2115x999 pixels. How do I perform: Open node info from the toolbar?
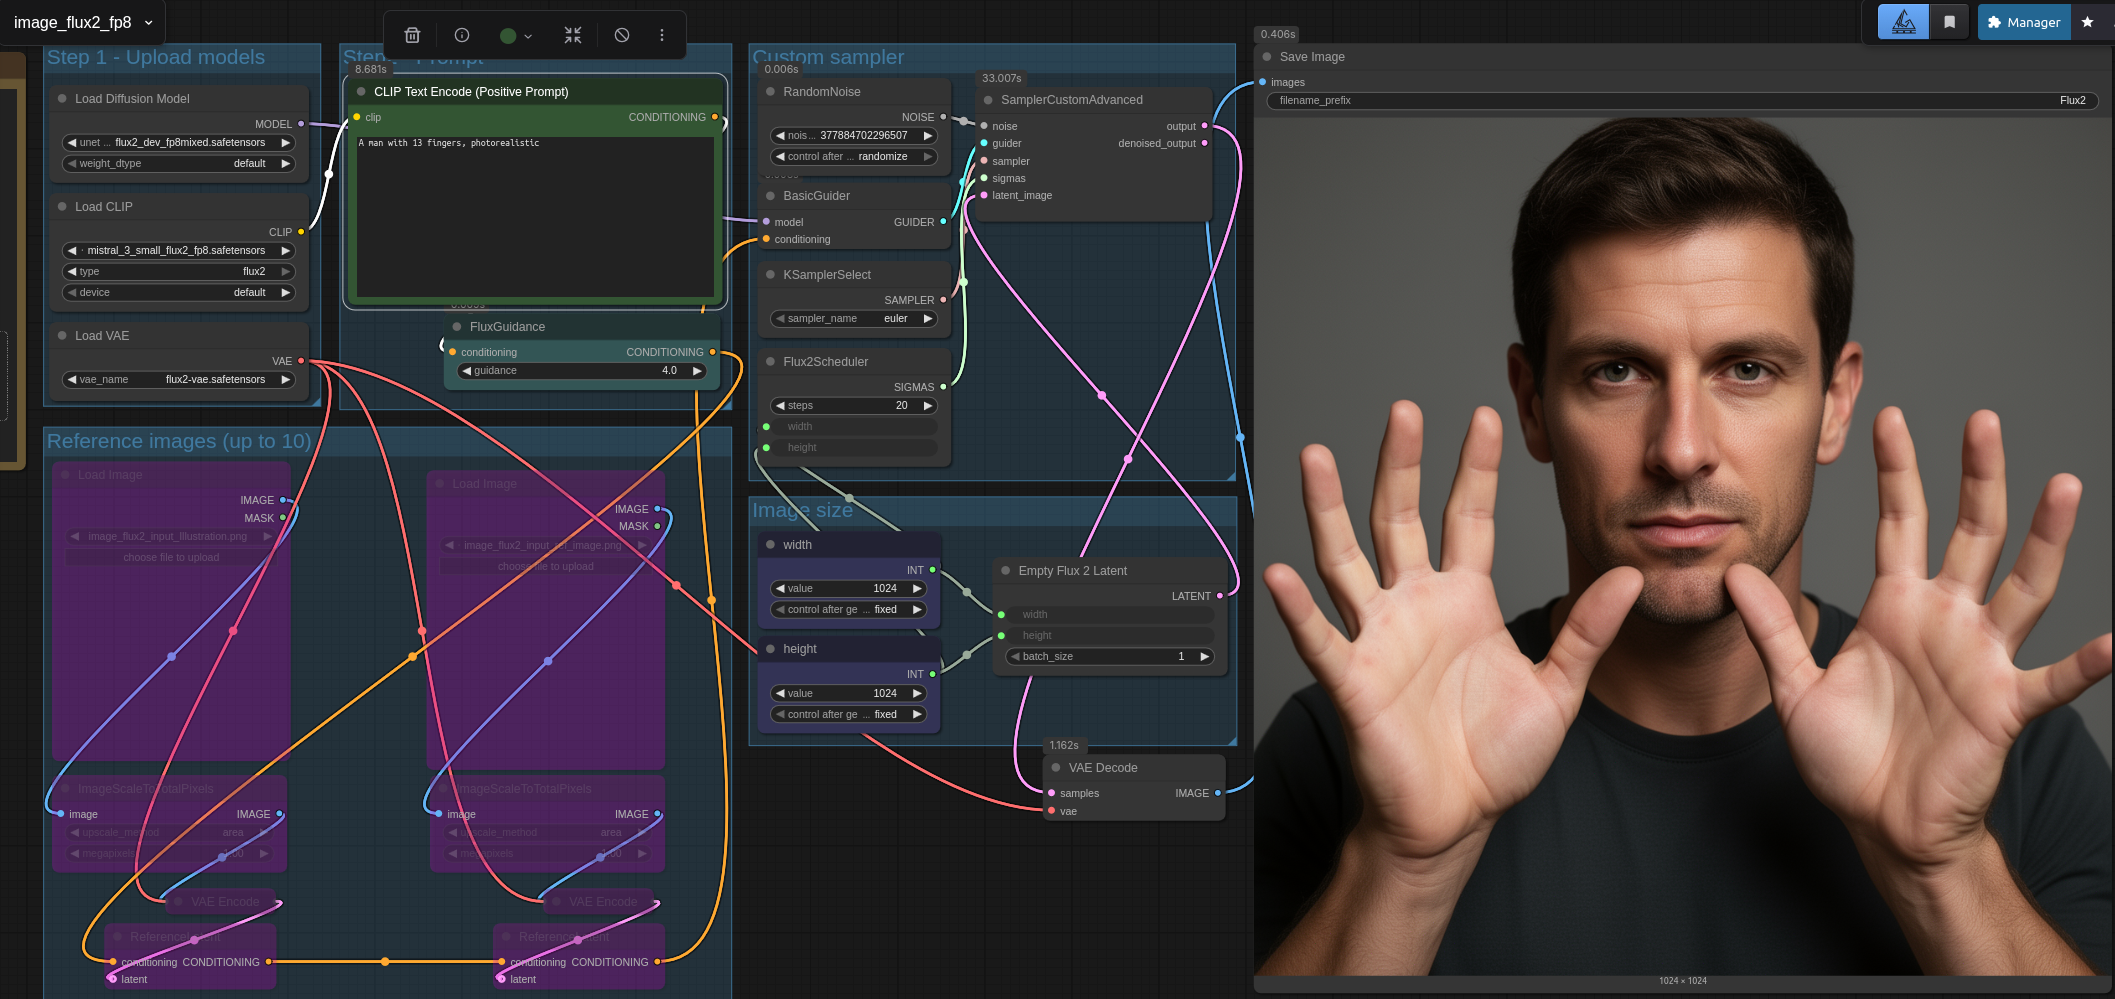pyautogui.click(x=462, y=35)
